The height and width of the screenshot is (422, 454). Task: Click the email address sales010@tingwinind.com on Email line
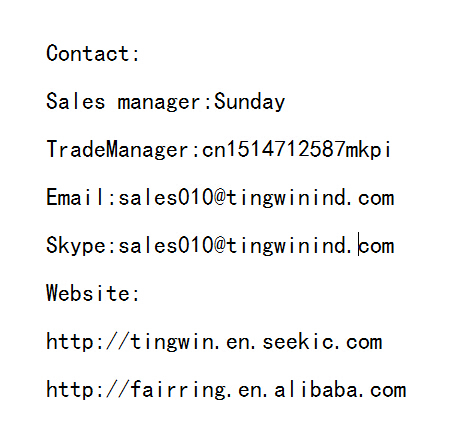click(x=256, y=197)
